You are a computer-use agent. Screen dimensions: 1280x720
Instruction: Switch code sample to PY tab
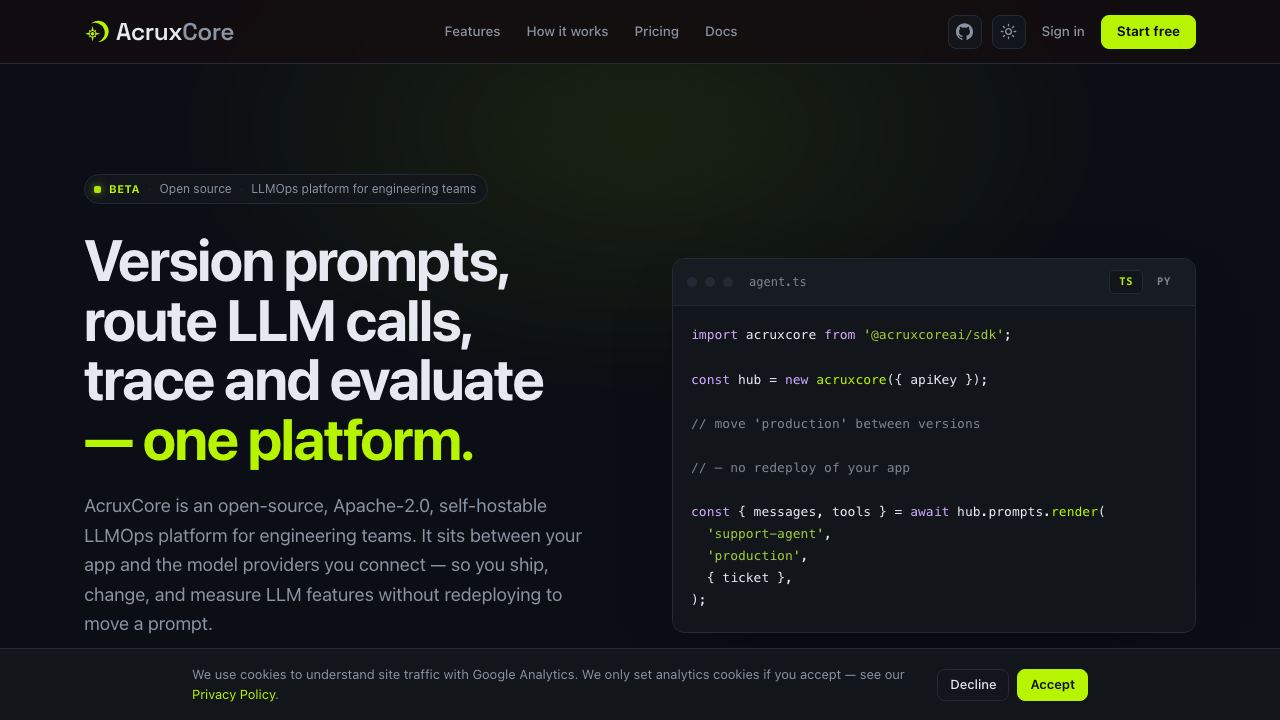pos(1164,282)
